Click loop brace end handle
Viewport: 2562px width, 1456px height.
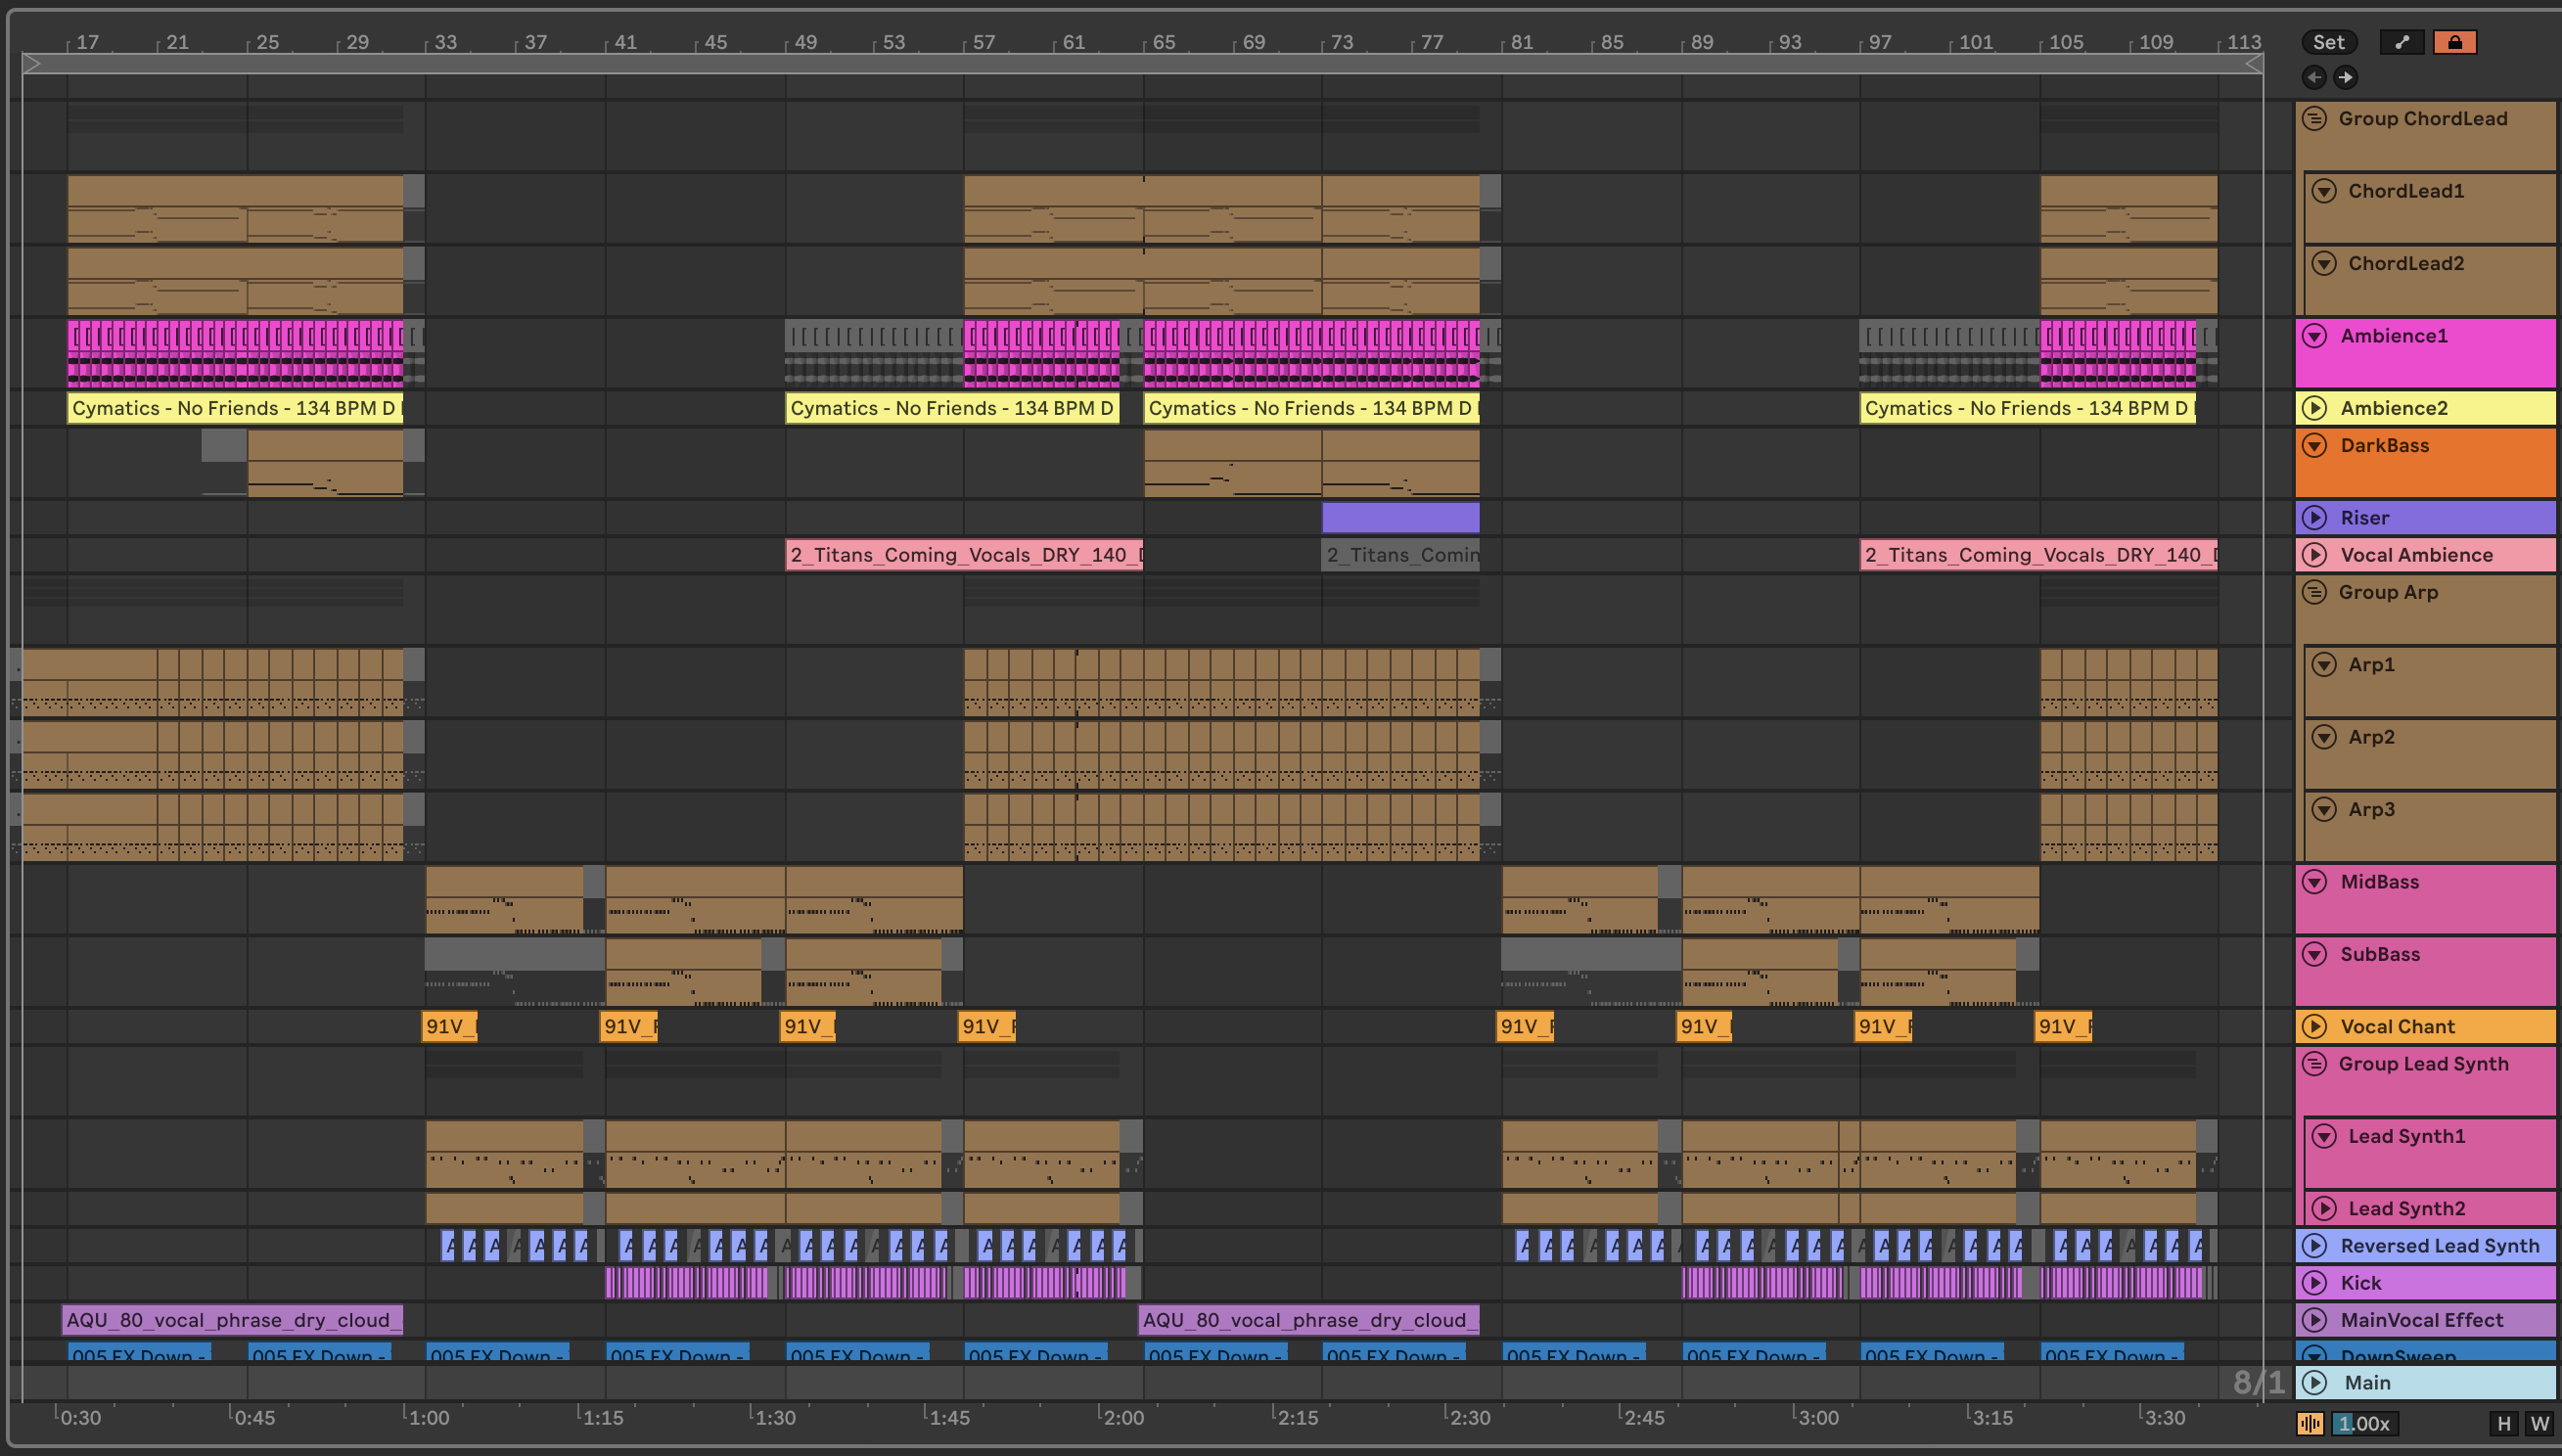[x=2254, y=64]
